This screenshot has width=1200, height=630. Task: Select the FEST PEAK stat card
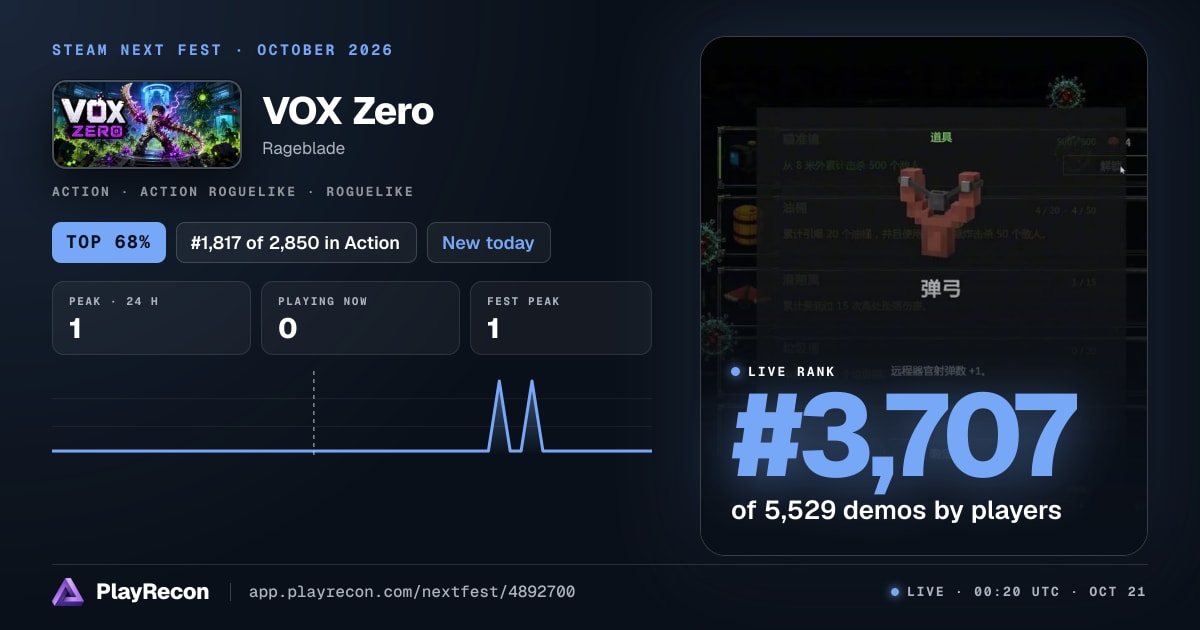pos(561,318)
